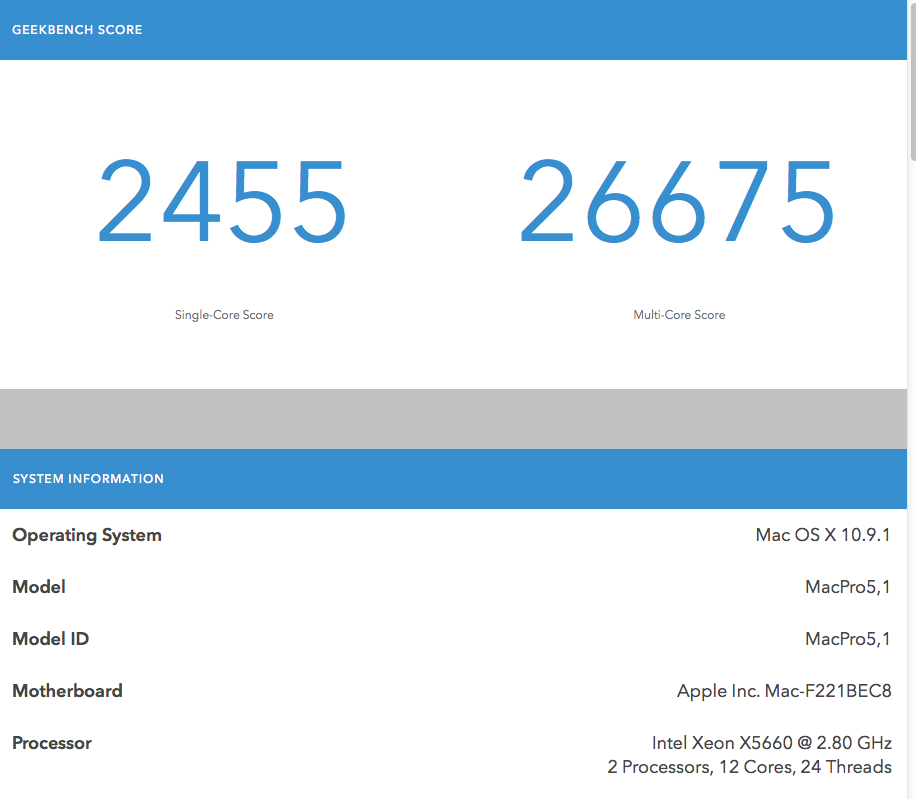Select the Model value MacPro5,1
The width and height of the screenshot is (916, 799).
(x=848, y=587)
